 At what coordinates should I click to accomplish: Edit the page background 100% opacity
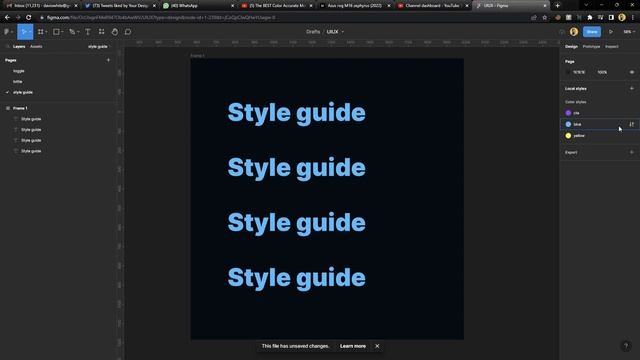point(602,72)
